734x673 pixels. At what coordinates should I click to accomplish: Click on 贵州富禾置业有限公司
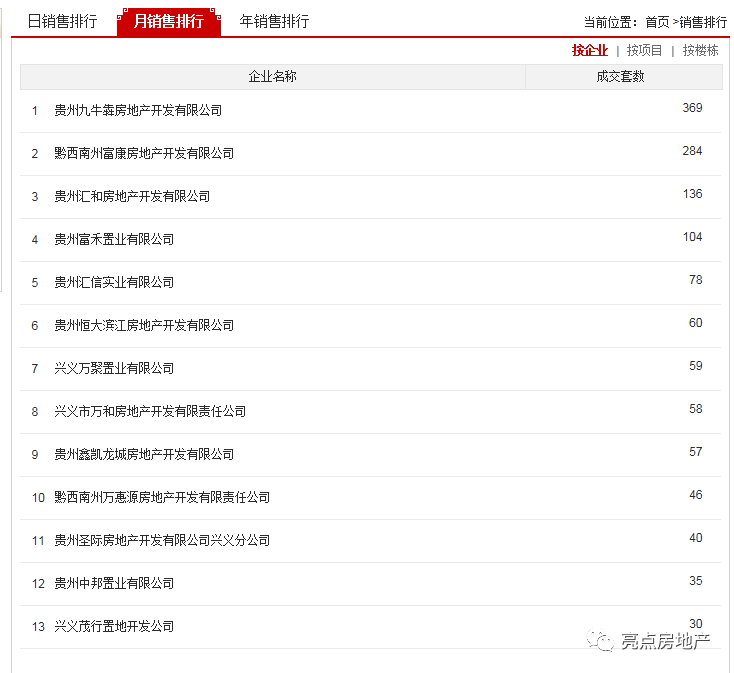point(114,240)
